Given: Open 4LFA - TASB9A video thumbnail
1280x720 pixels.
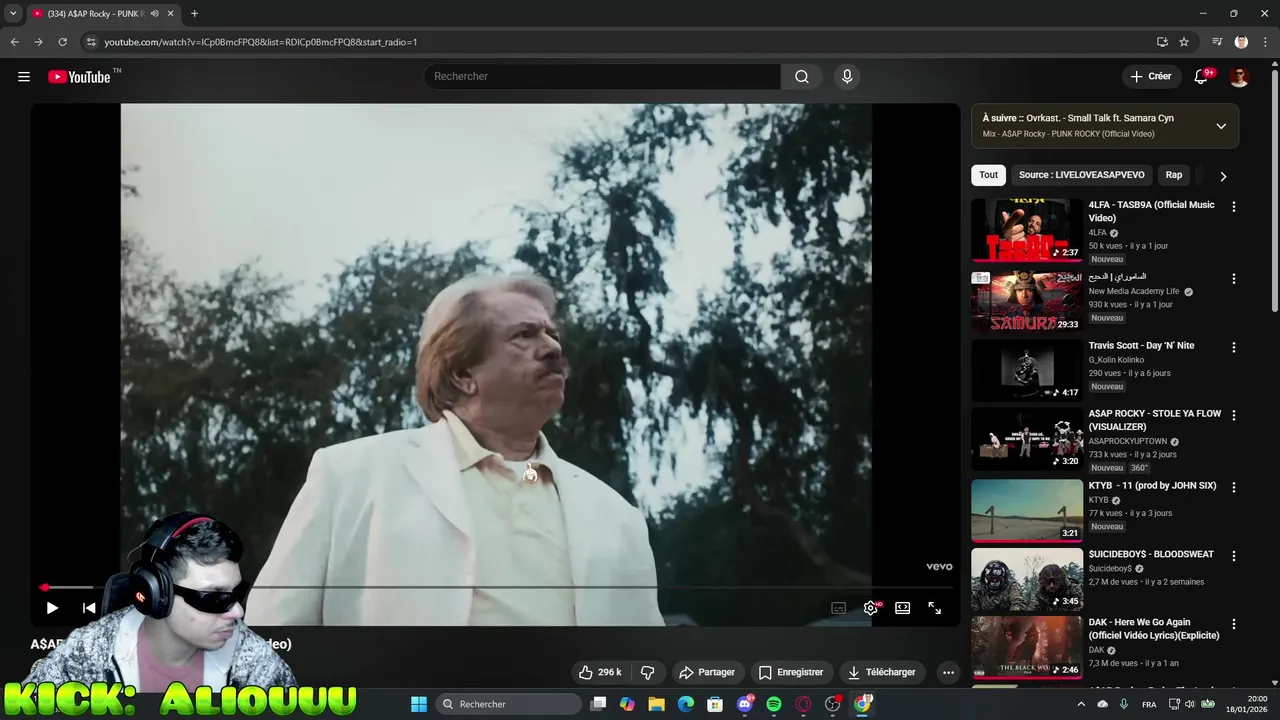Looking at the screenshot, I should (1027, 230).
